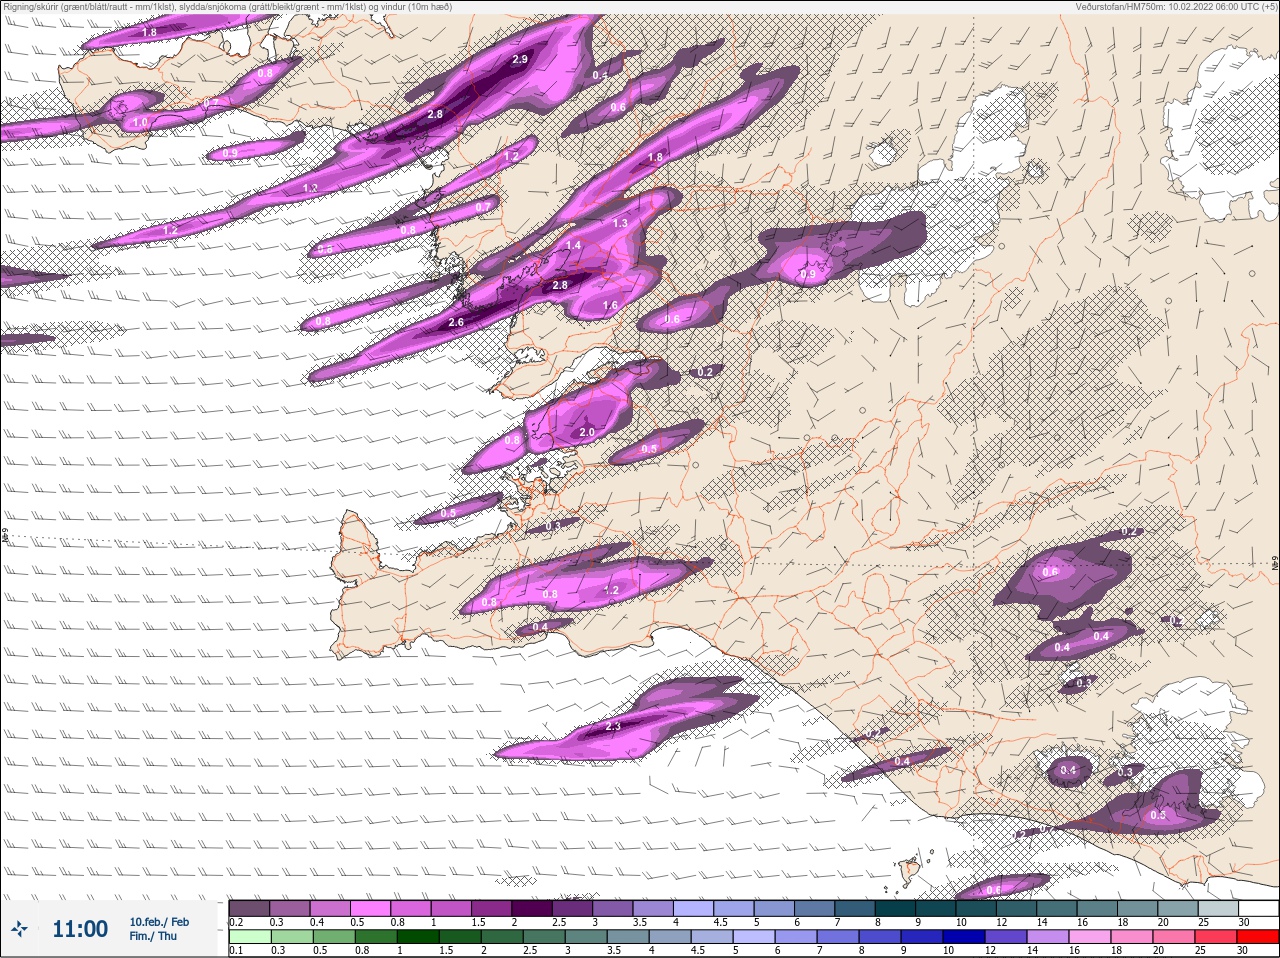Click the 11:00 forecast time display
The image size is (1280, 958).
point(80,929)
